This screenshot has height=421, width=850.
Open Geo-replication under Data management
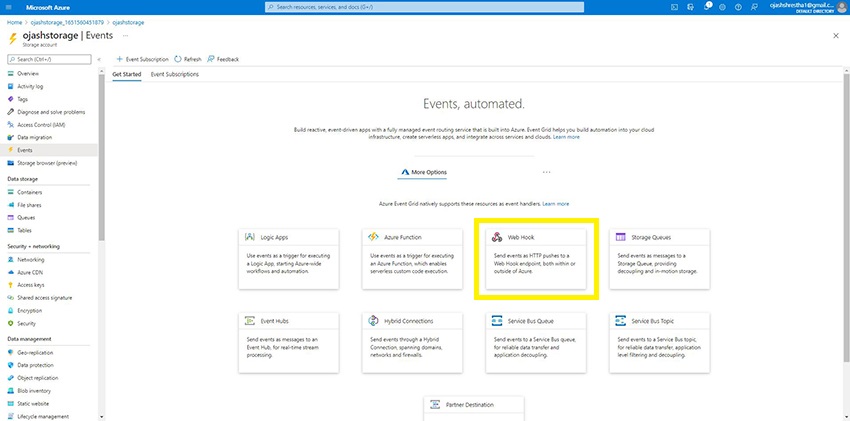(35, 353)
